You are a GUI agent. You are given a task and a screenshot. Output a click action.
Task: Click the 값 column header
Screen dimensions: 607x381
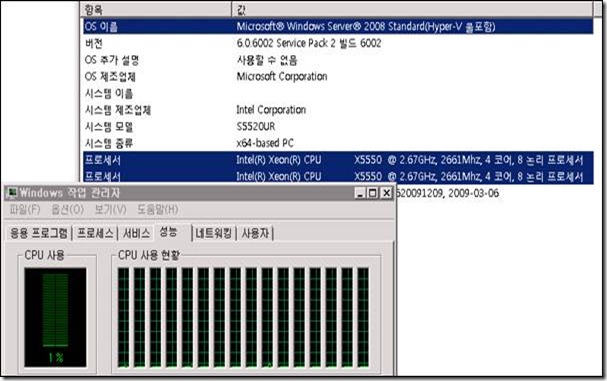[412, 10]
